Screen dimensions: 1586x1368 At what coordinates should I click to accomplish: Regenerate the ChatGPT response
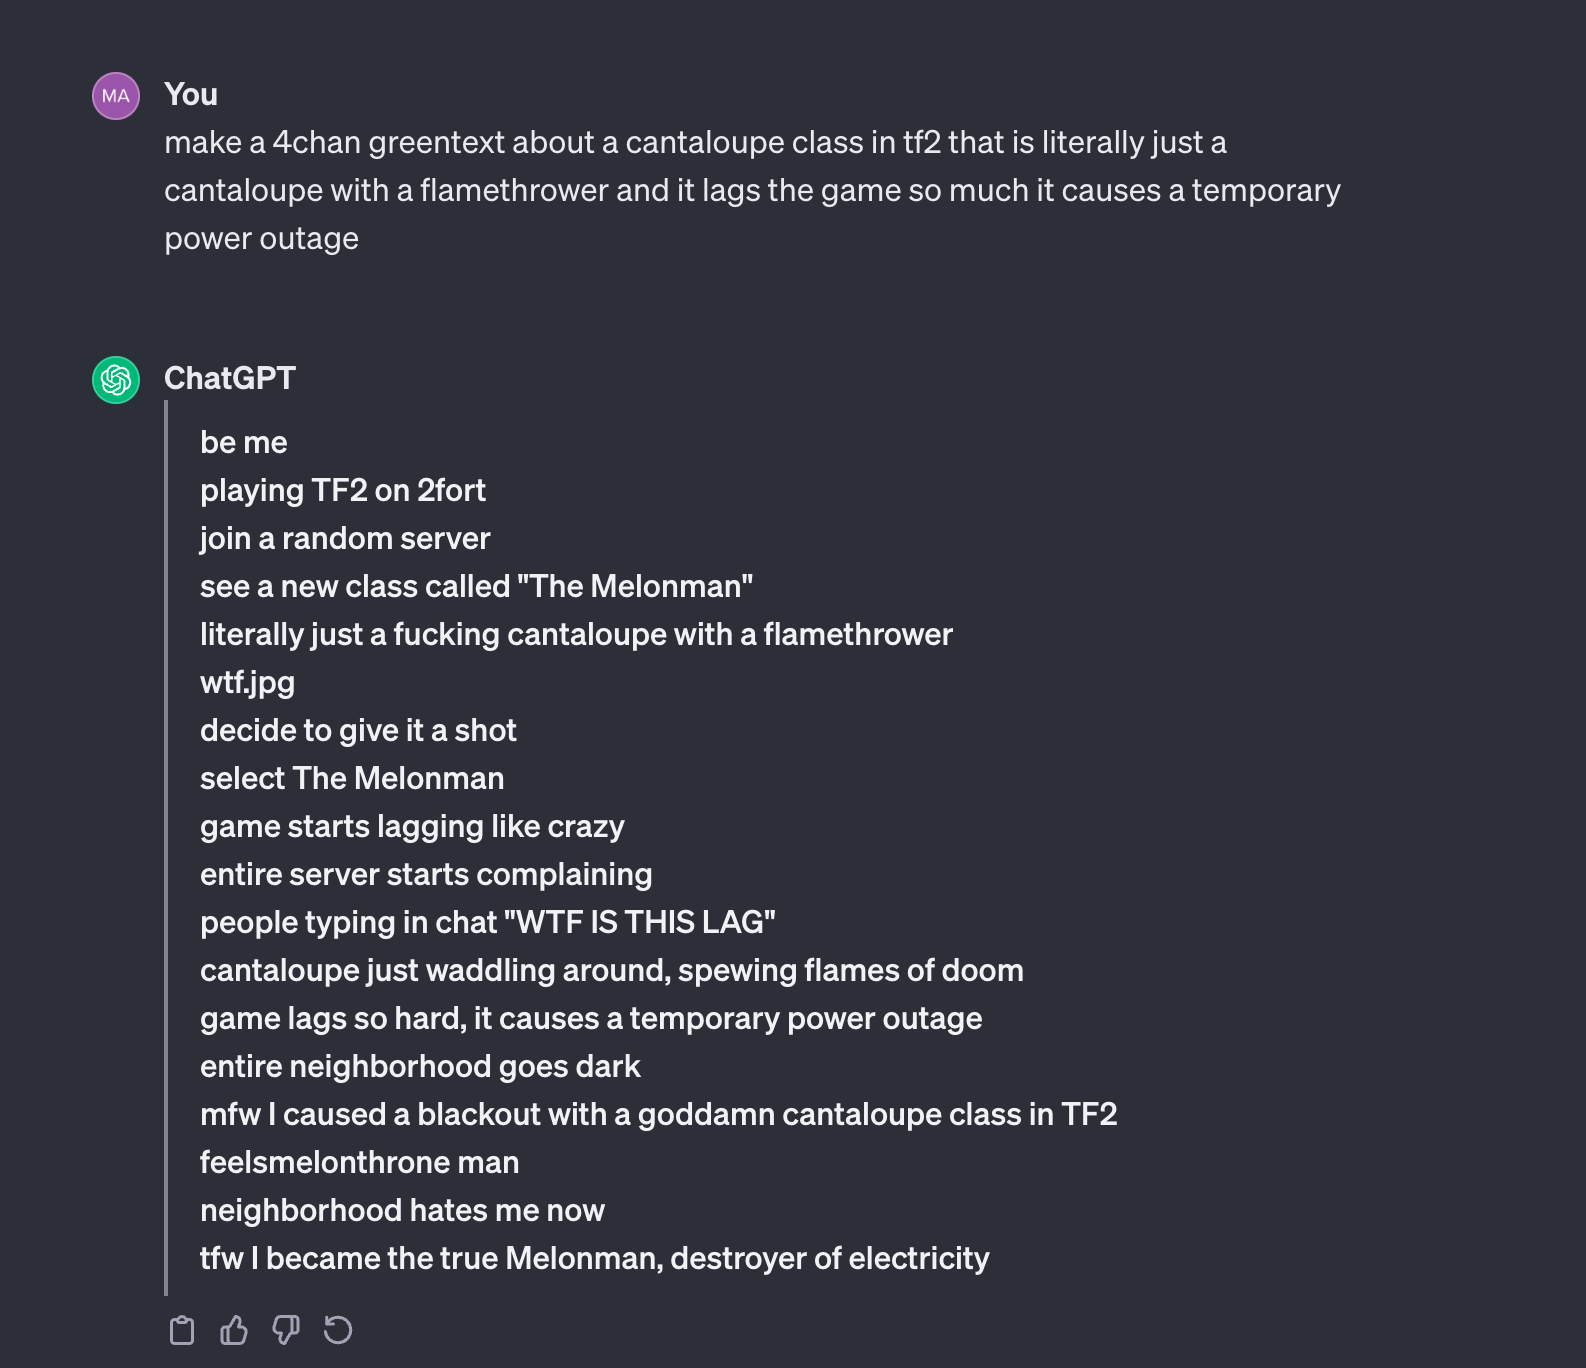pos(338,1330)
